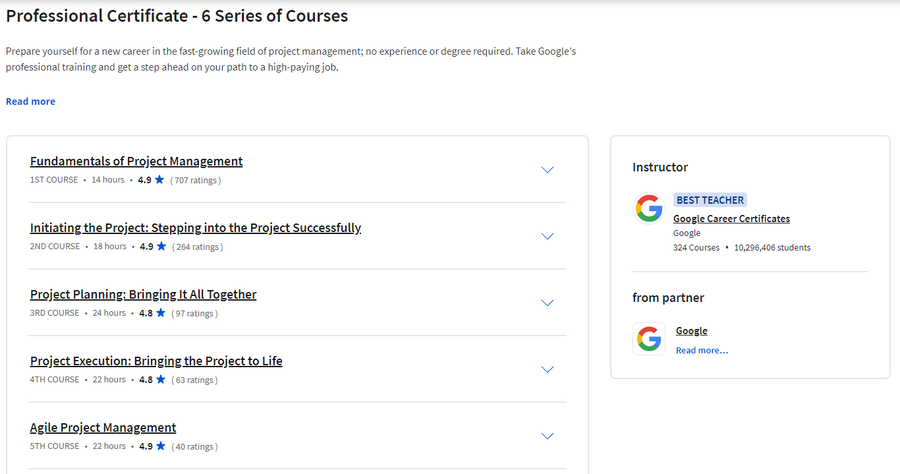Open the Google Career Certificates instructor link
Screen dimensions: 900x474
coord(731,219)
